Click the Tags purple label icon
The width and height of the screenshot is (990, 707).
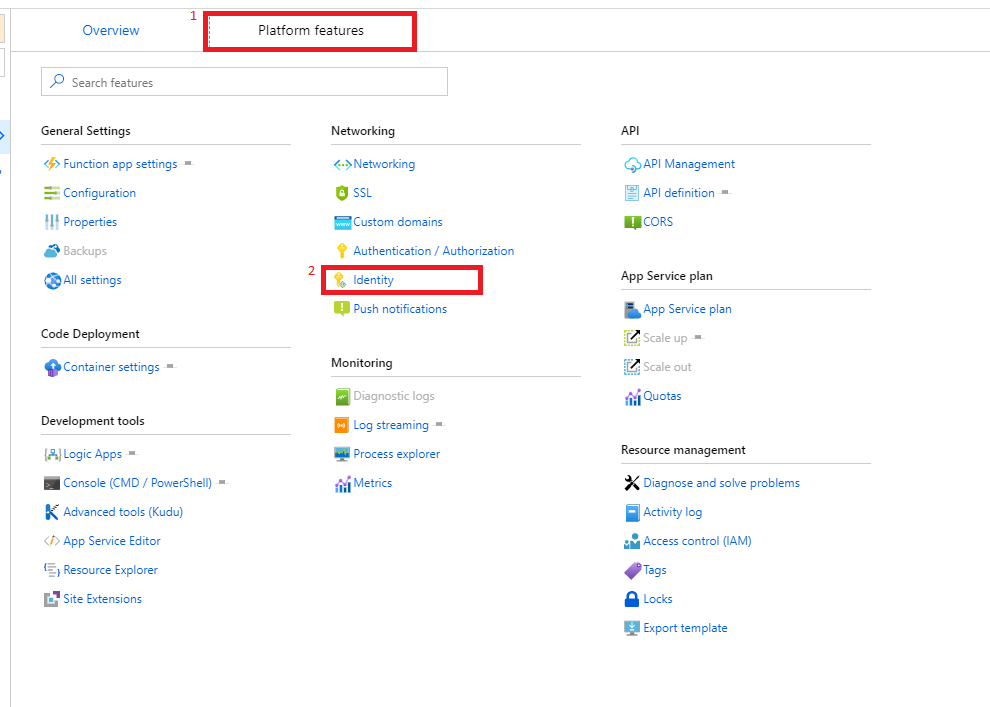(x=632, y=570)
